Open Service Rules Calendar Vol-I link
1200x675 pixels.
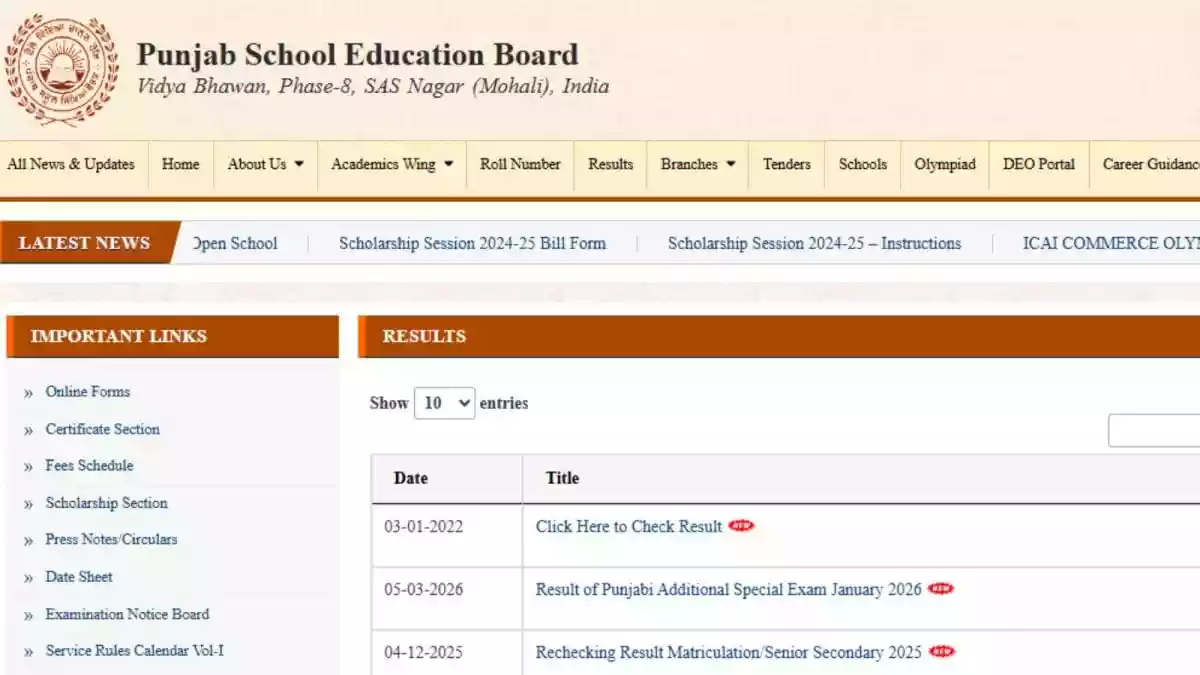click(135, 651)
